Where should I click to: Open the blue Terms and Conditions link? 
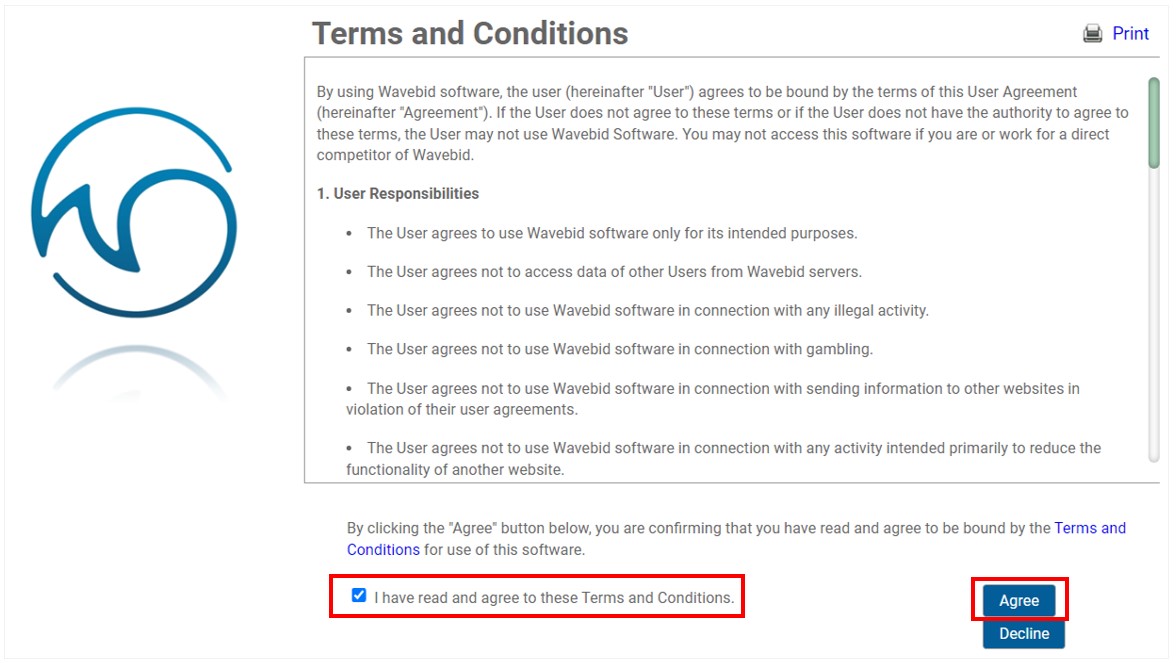[1089, 528]
